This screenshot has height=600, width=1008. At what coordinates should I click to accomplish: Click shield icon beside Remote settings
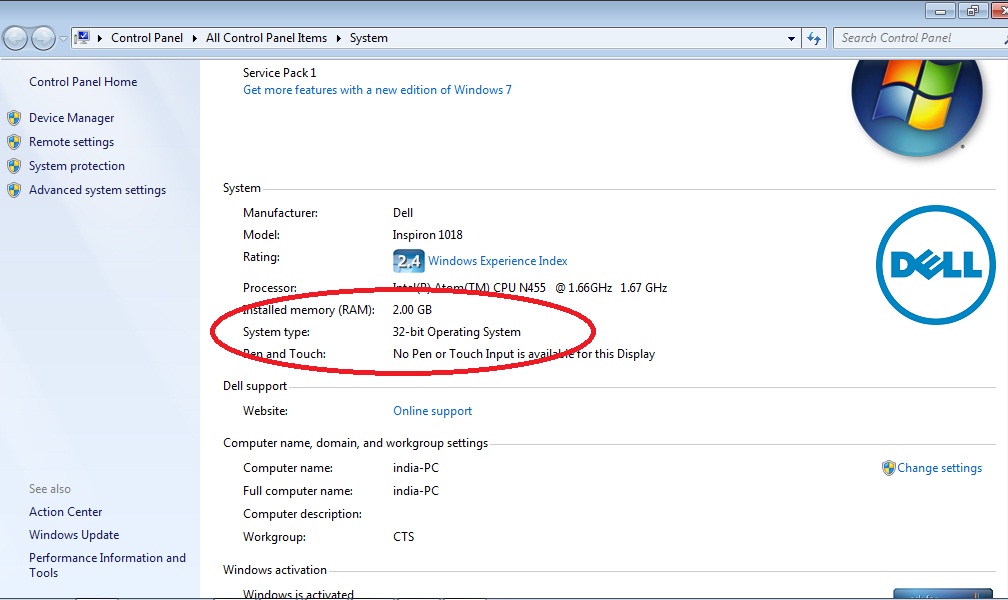point(14,142)
